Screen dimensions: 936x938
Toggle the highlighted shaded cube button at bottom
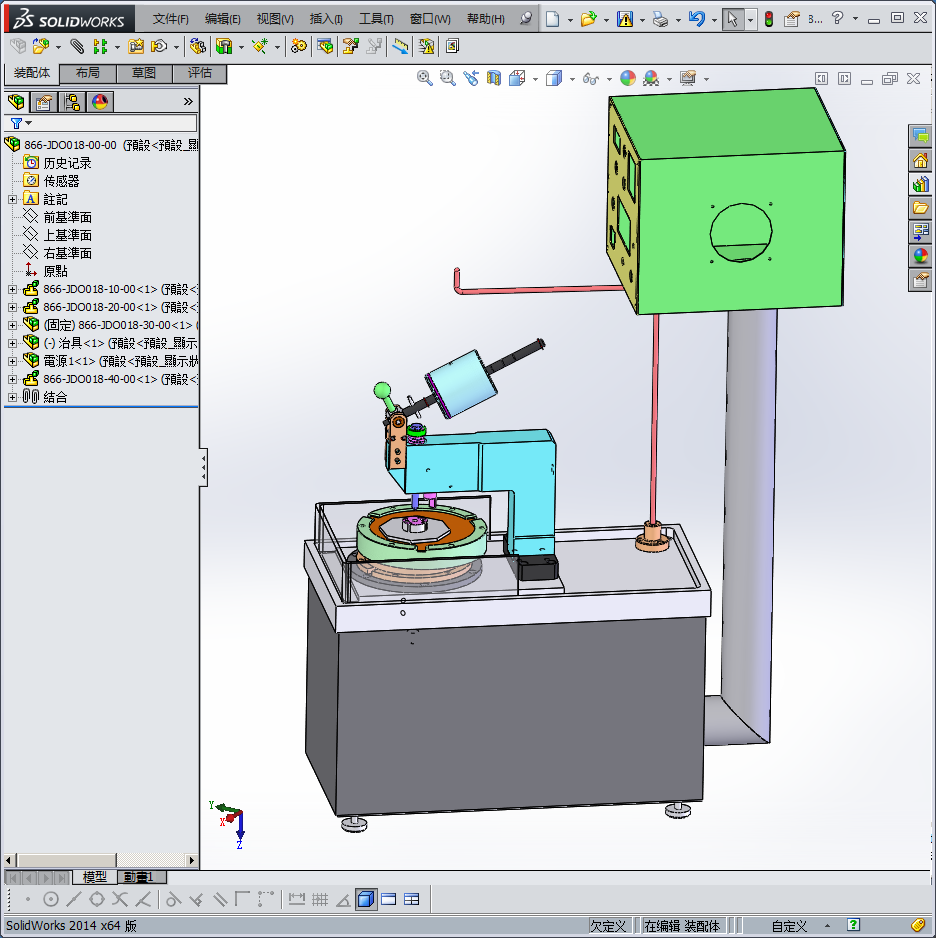(366, 899)
